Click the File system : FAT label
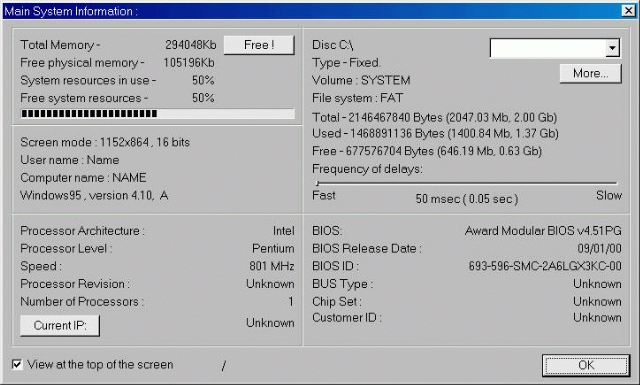640x385 pixels. (358, 98)
